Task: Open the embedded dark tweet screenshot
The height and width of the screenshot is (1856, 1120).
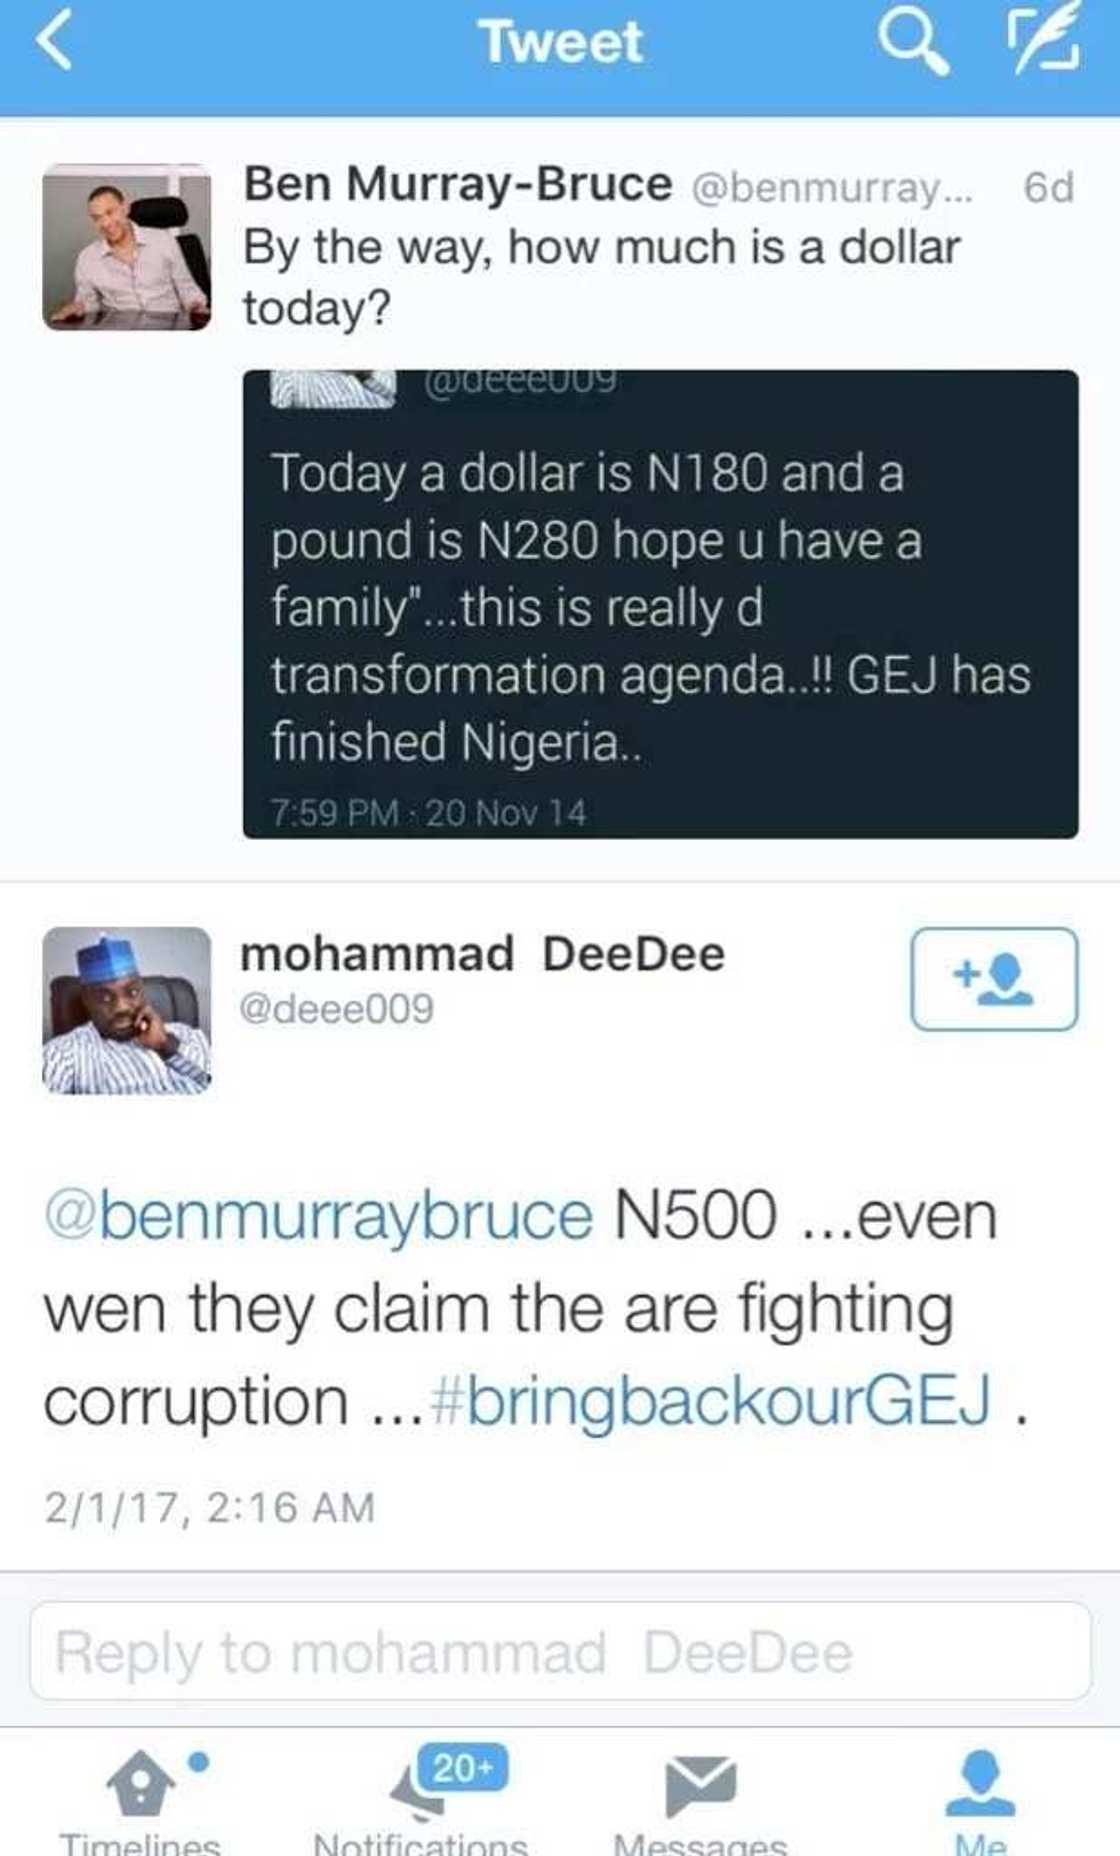Action: coord(660,604)
